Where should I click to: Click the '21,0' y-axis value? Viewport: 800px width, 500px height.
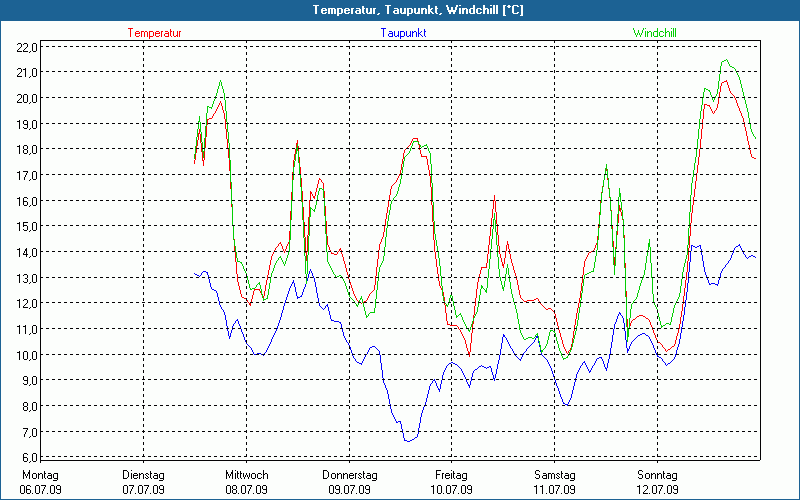pos(27,73)
